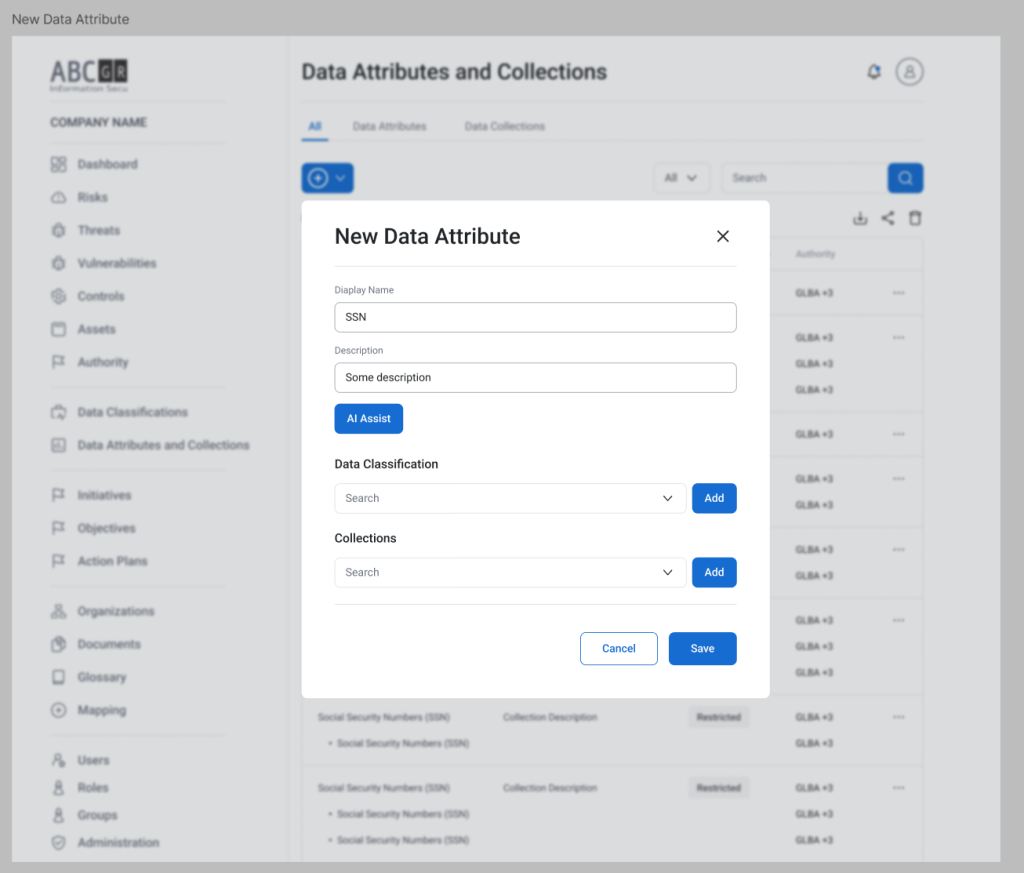Close the New Data Attribute dialog

click(723, 236)
